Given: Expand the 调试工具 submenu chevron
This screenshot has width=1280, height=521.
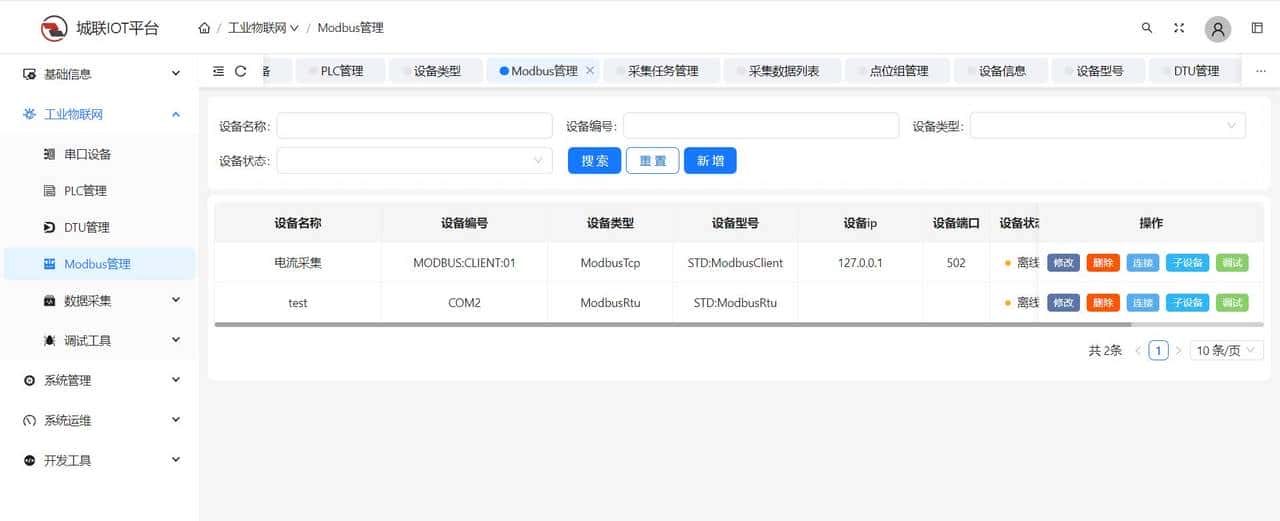Looking at the screenshot, I should tap(176, 339).
